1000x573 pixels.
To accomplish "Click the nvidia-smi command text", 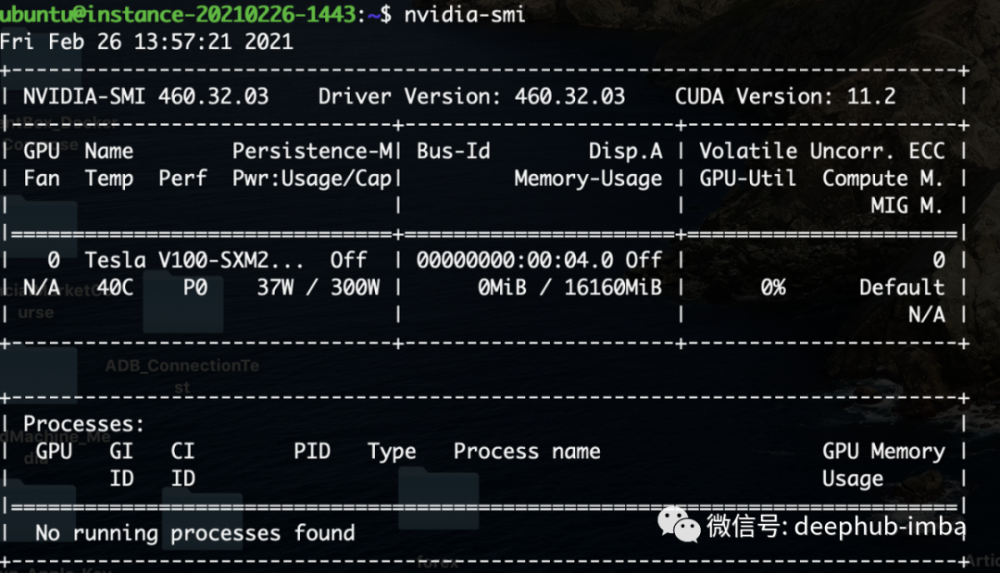I will coord(464,13).
